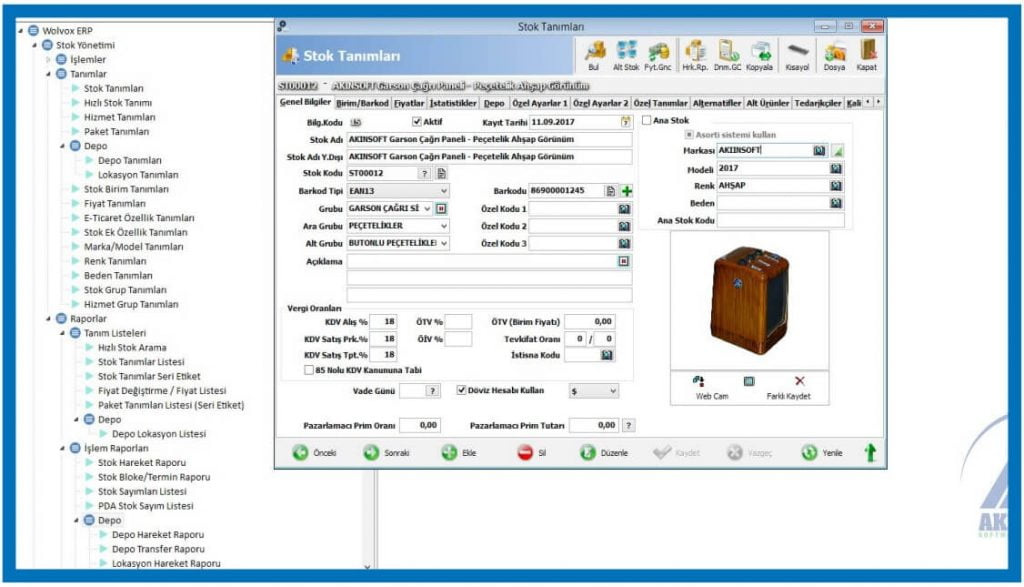The image size is (1024, 587).
Task: Open Stok Hareket Raporu in tree
Action: pos(142,463)
